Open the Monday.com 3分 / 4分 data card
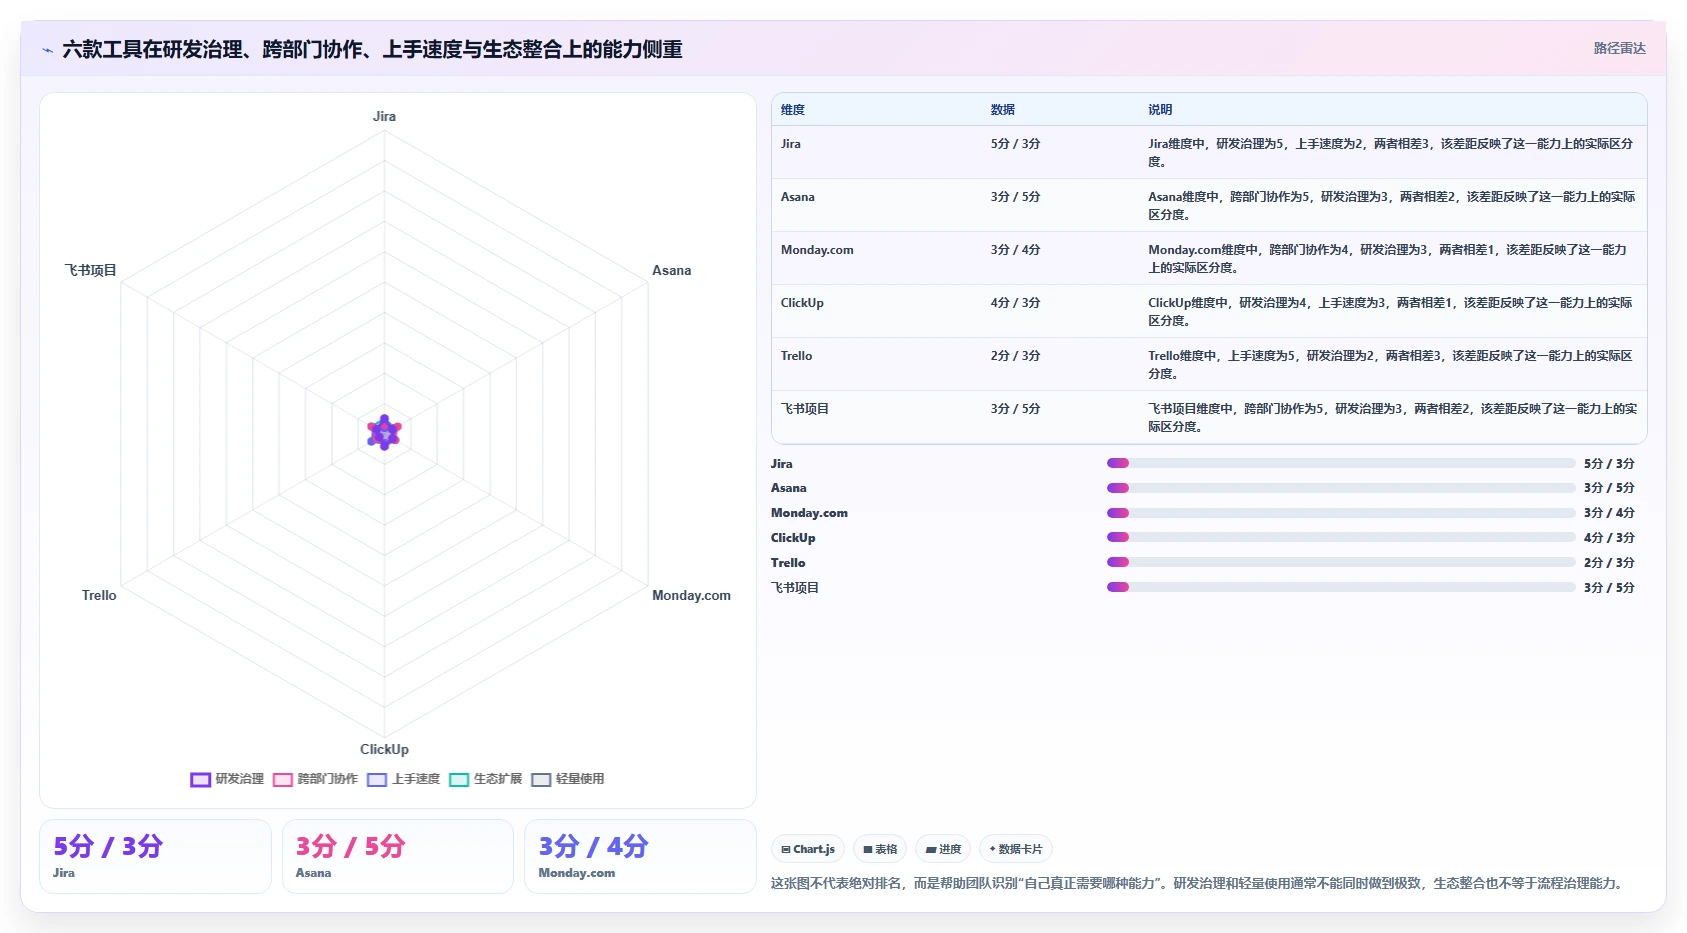 pos(640,856)
